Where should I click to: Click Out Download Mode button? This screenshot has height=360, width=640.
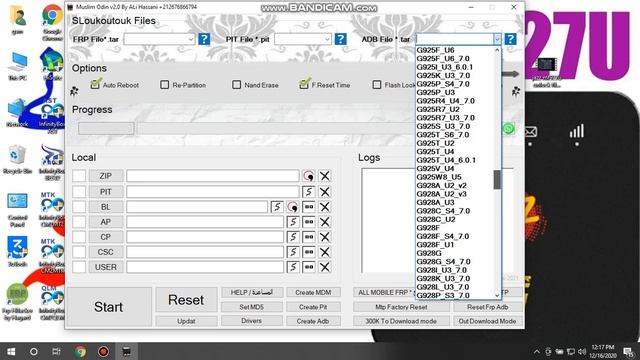point(487,321)
